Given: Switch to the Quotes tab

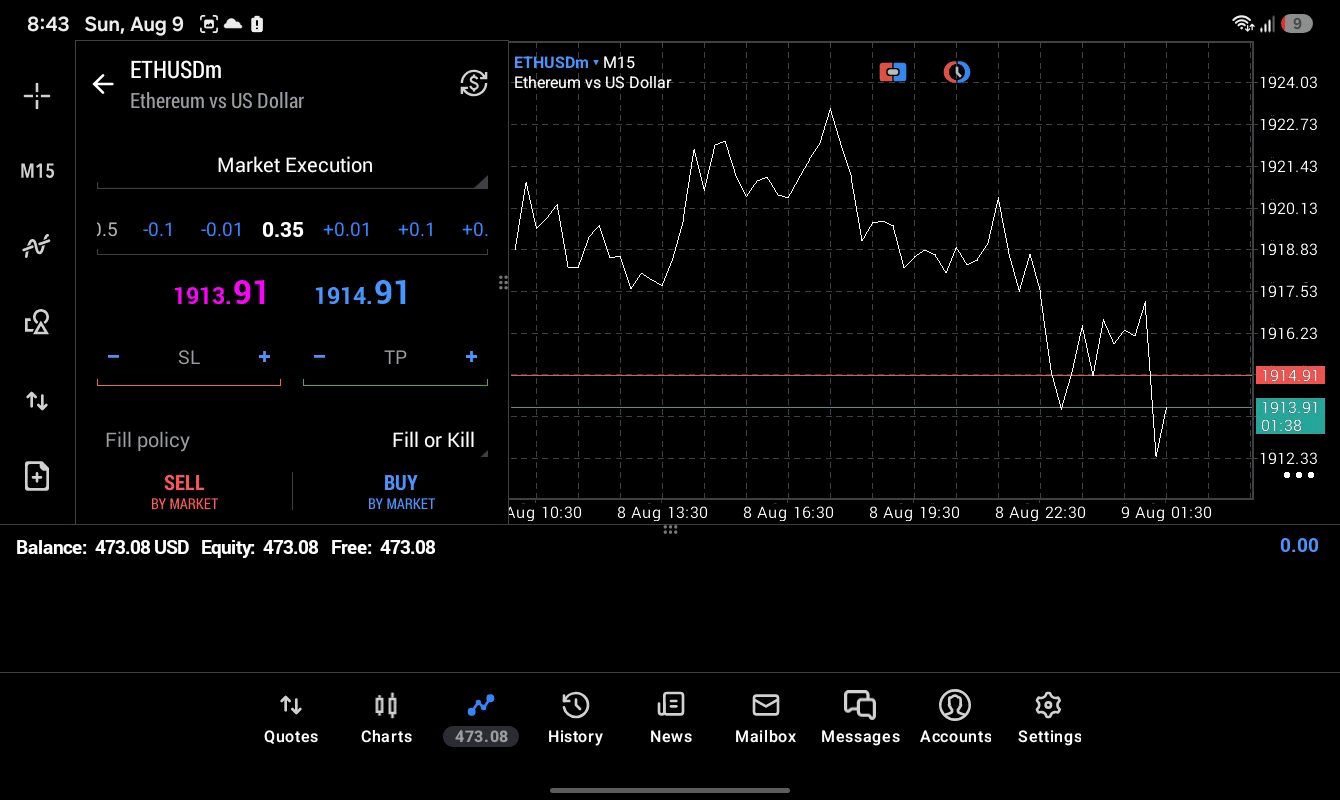Looking at the screenshot, I should [291, 719].
